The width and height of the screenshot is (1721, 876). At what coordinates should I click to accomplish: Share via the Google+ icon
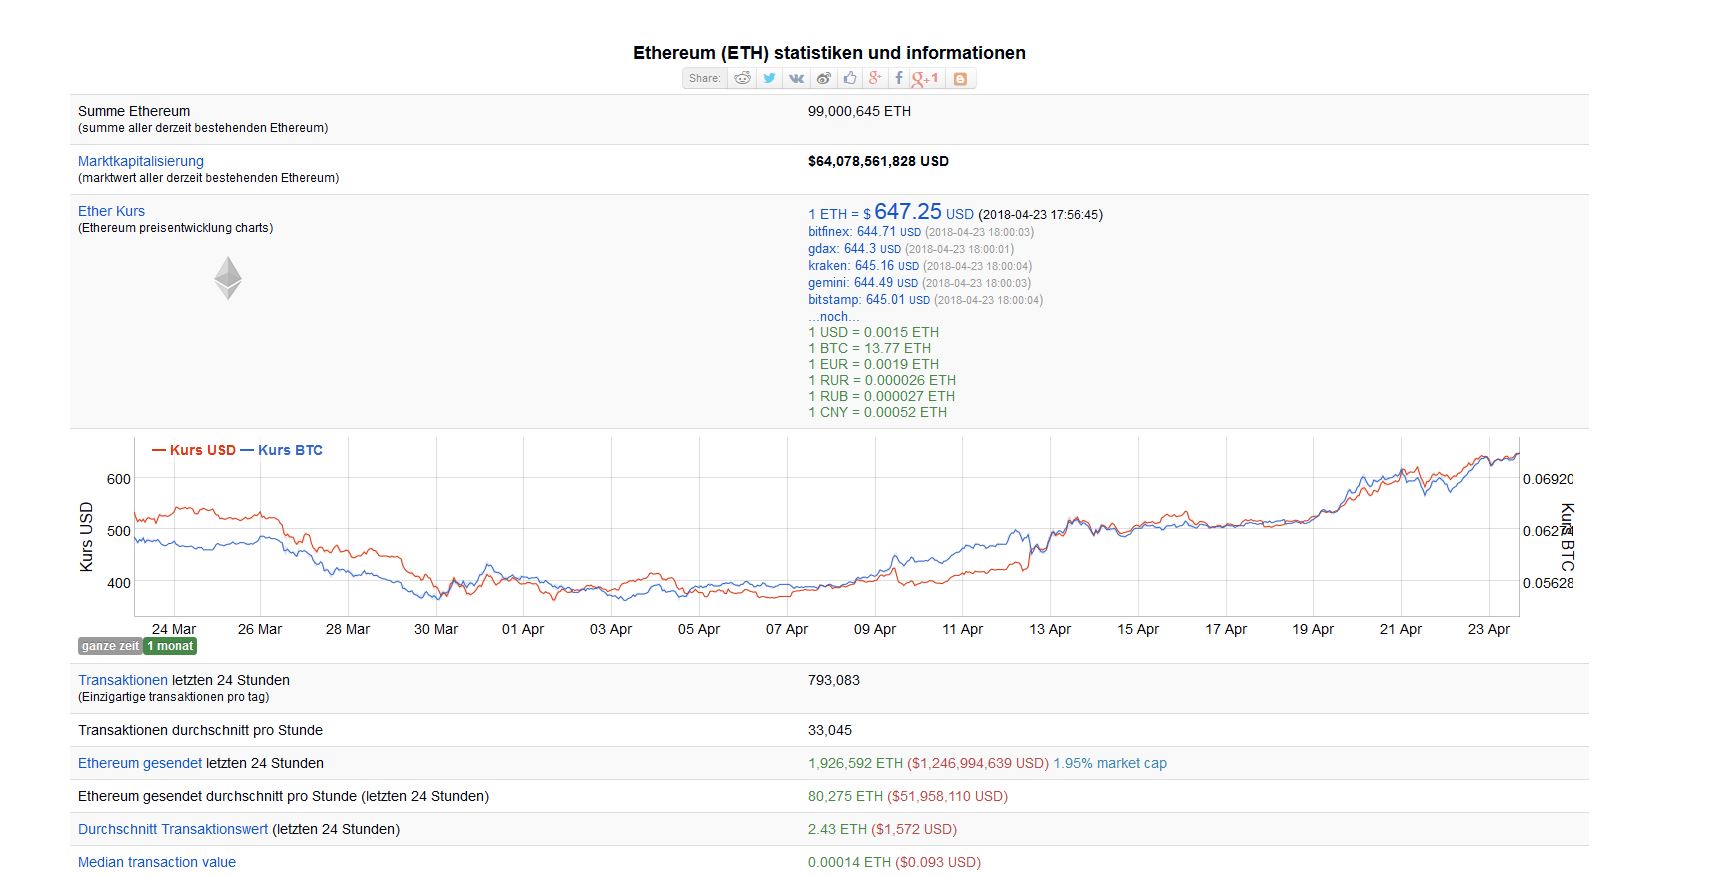(x=875, y=78)
